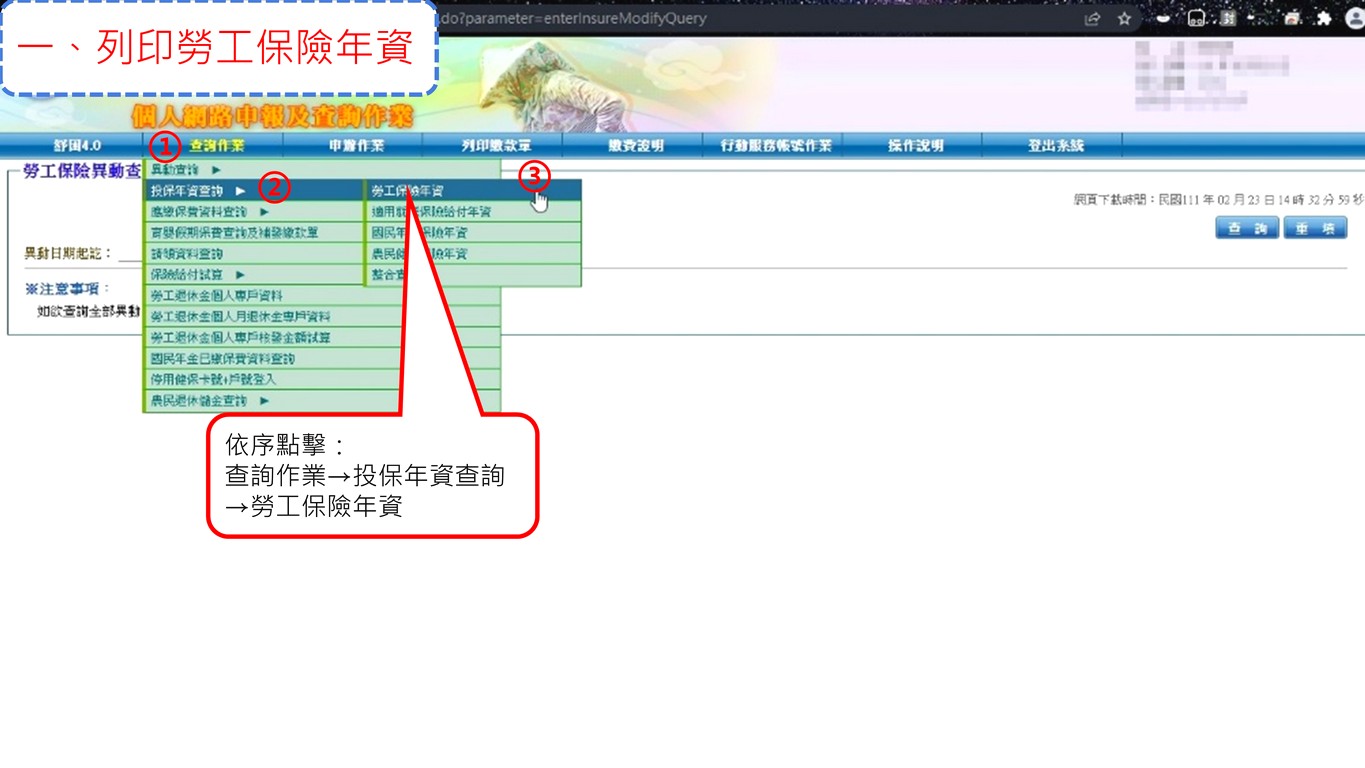Image resolution: width=1365 pixels, height=768 pixels.
Task: Choose 勞工退休金個人專戶資料 menu item
Action: tap(322, 296)
